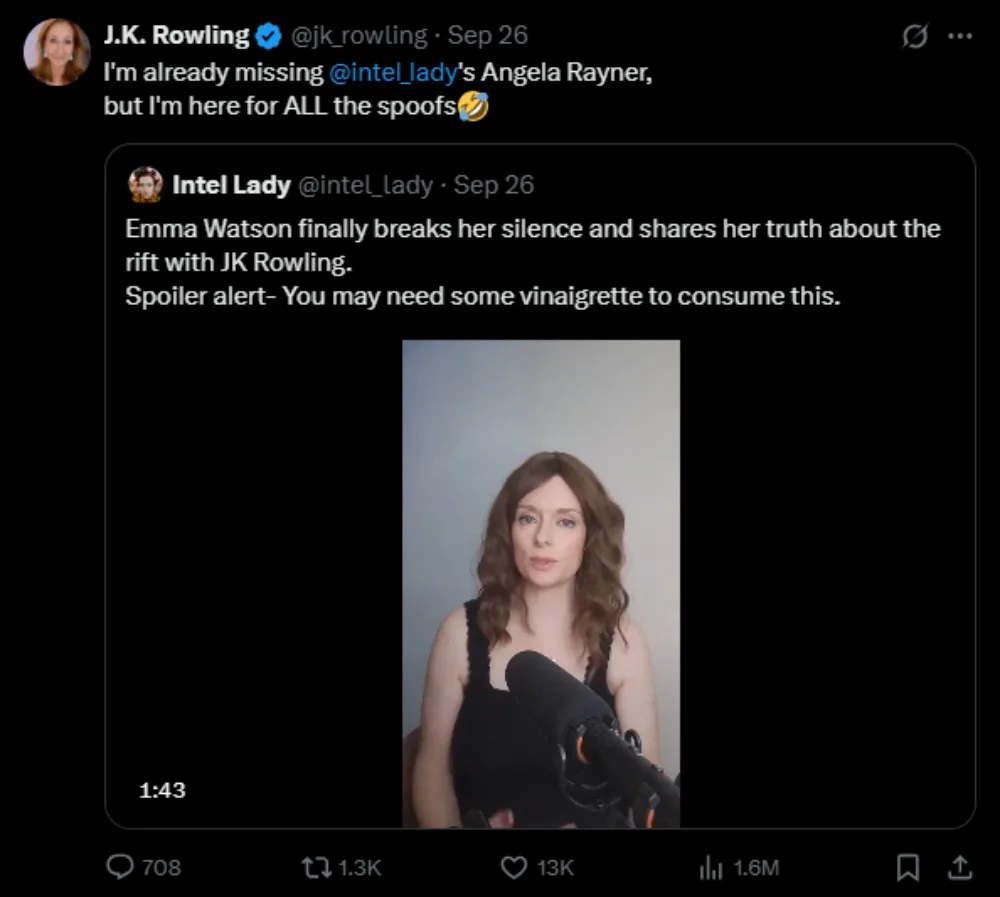Screen dimensions: 1000x897
Task: Click the Sep 26 timestamp beside @jk_rowling
Action: 488,36
